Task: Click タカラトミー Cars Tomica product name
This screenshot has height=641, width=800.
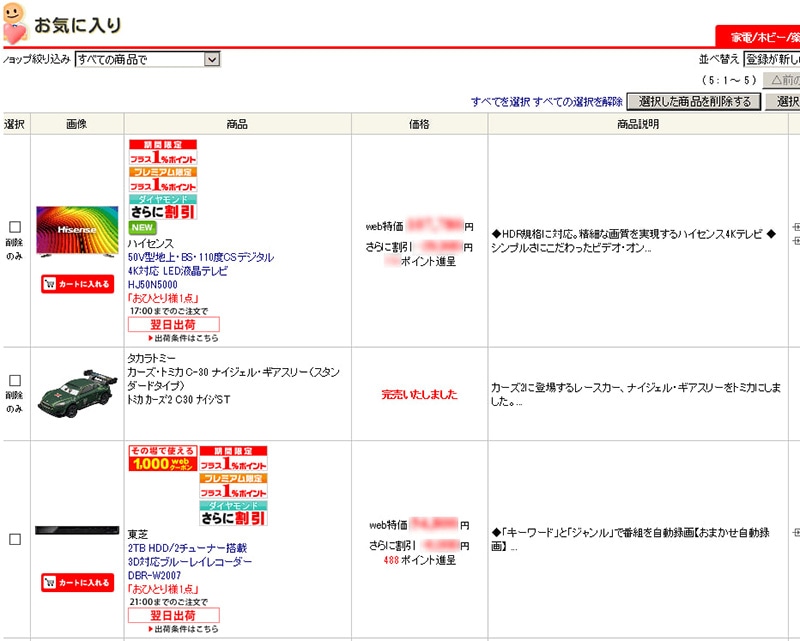Action: (x=234, y=379)
